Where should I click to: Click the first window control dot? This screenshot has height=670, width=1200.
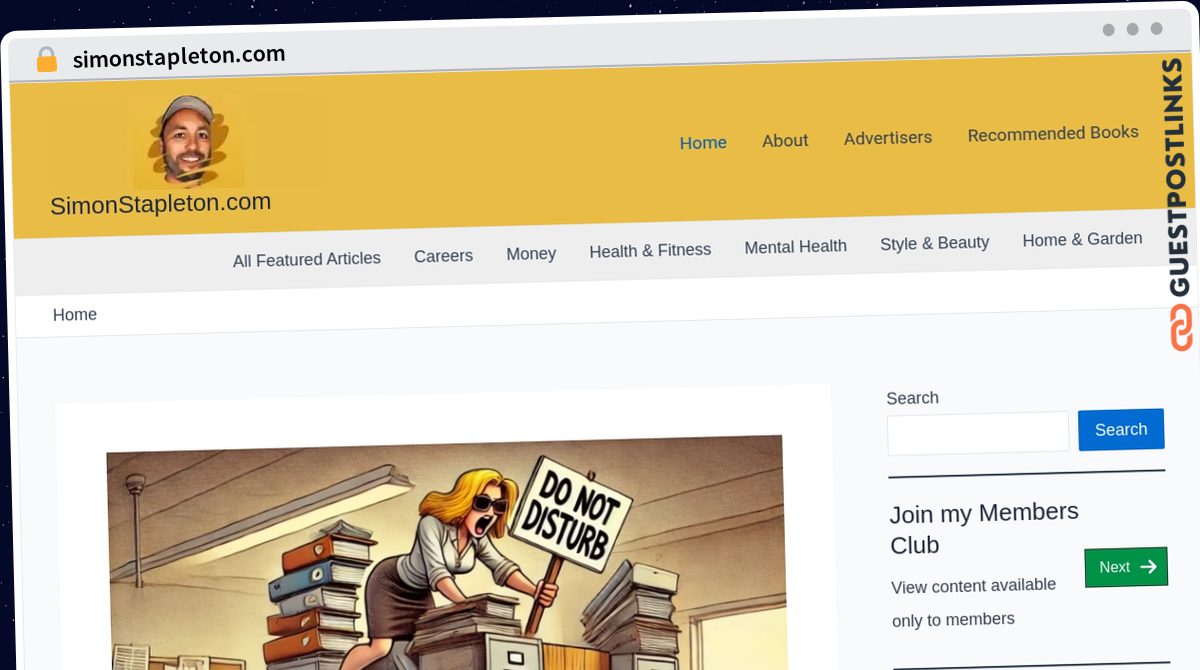1108,29
